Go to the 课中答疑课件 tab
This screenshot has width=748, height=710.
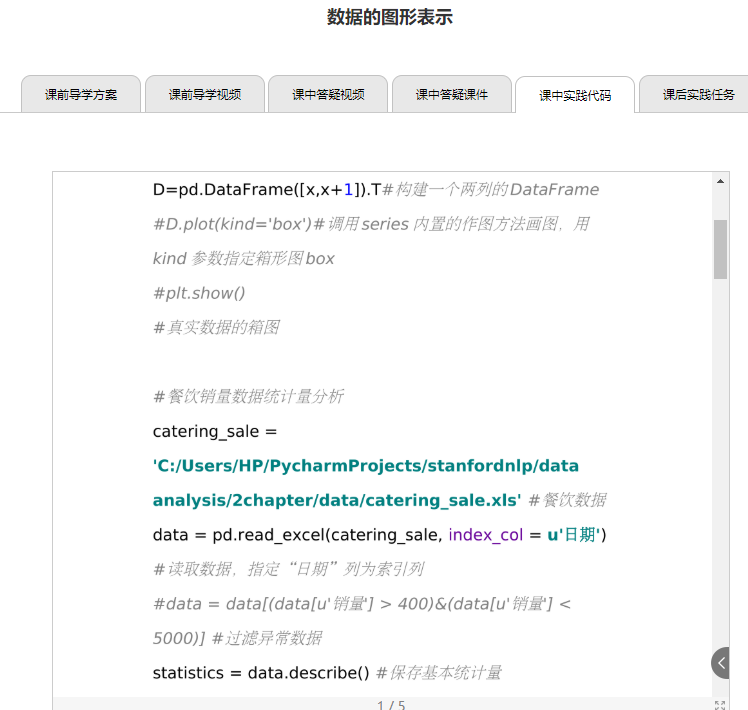click(x=452, y=95)
